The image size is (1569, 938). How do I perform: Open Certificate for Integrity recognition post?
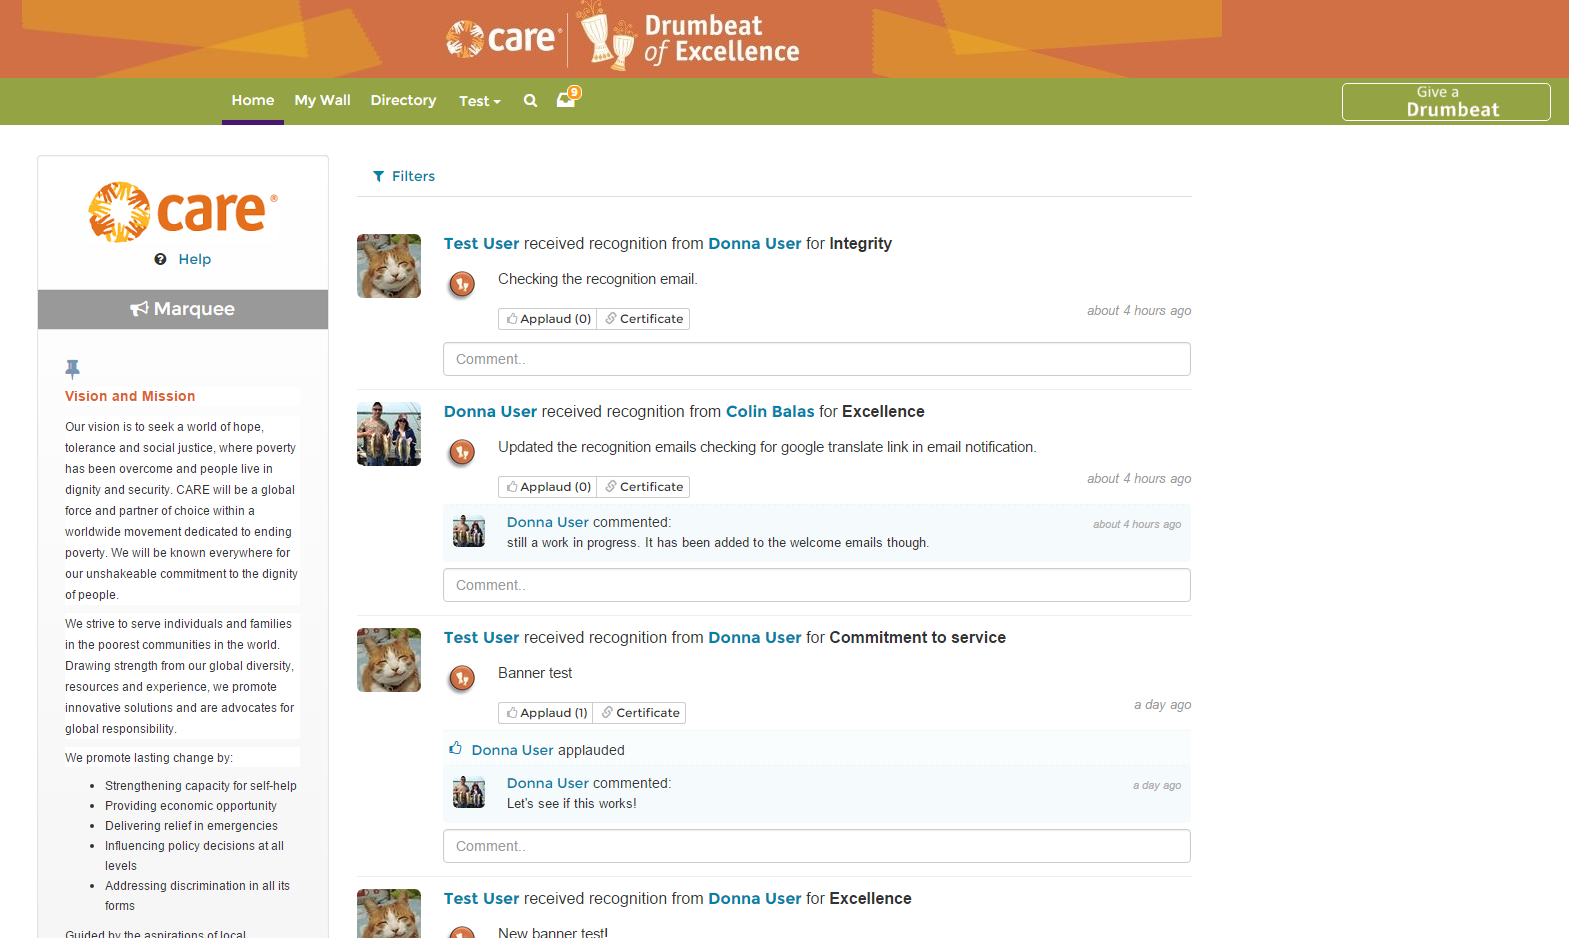coord(643,319)
